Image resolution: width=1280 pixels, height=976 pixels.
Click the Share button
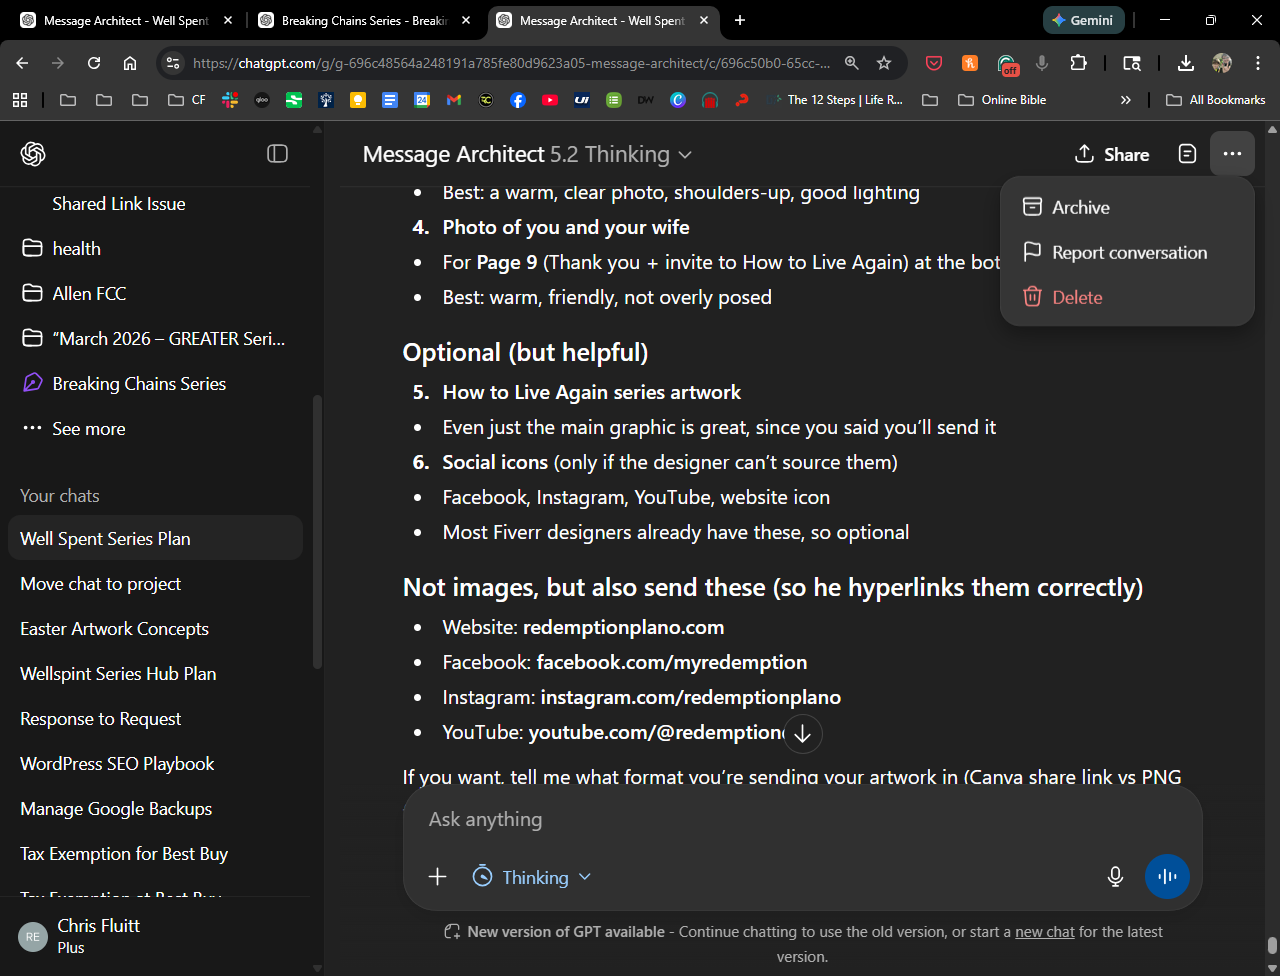(x=1112, y=154)
